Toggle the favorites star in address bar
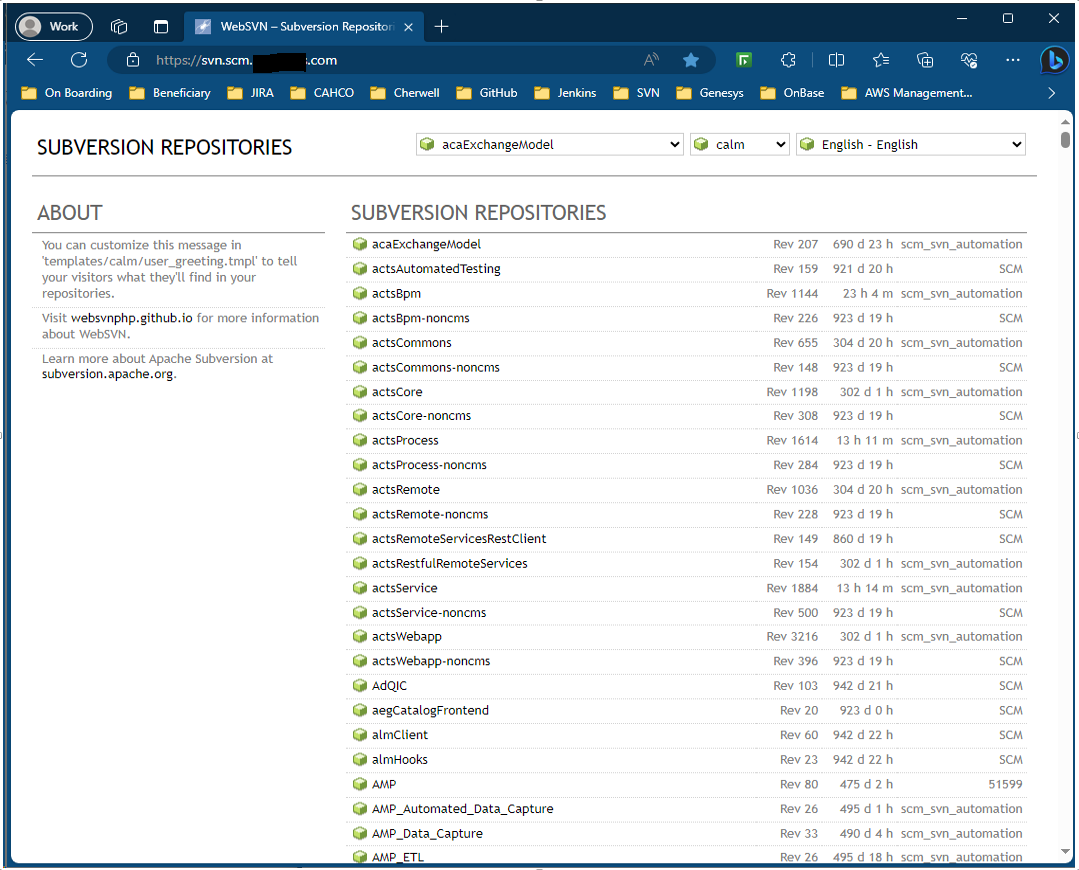 point(691,60)
